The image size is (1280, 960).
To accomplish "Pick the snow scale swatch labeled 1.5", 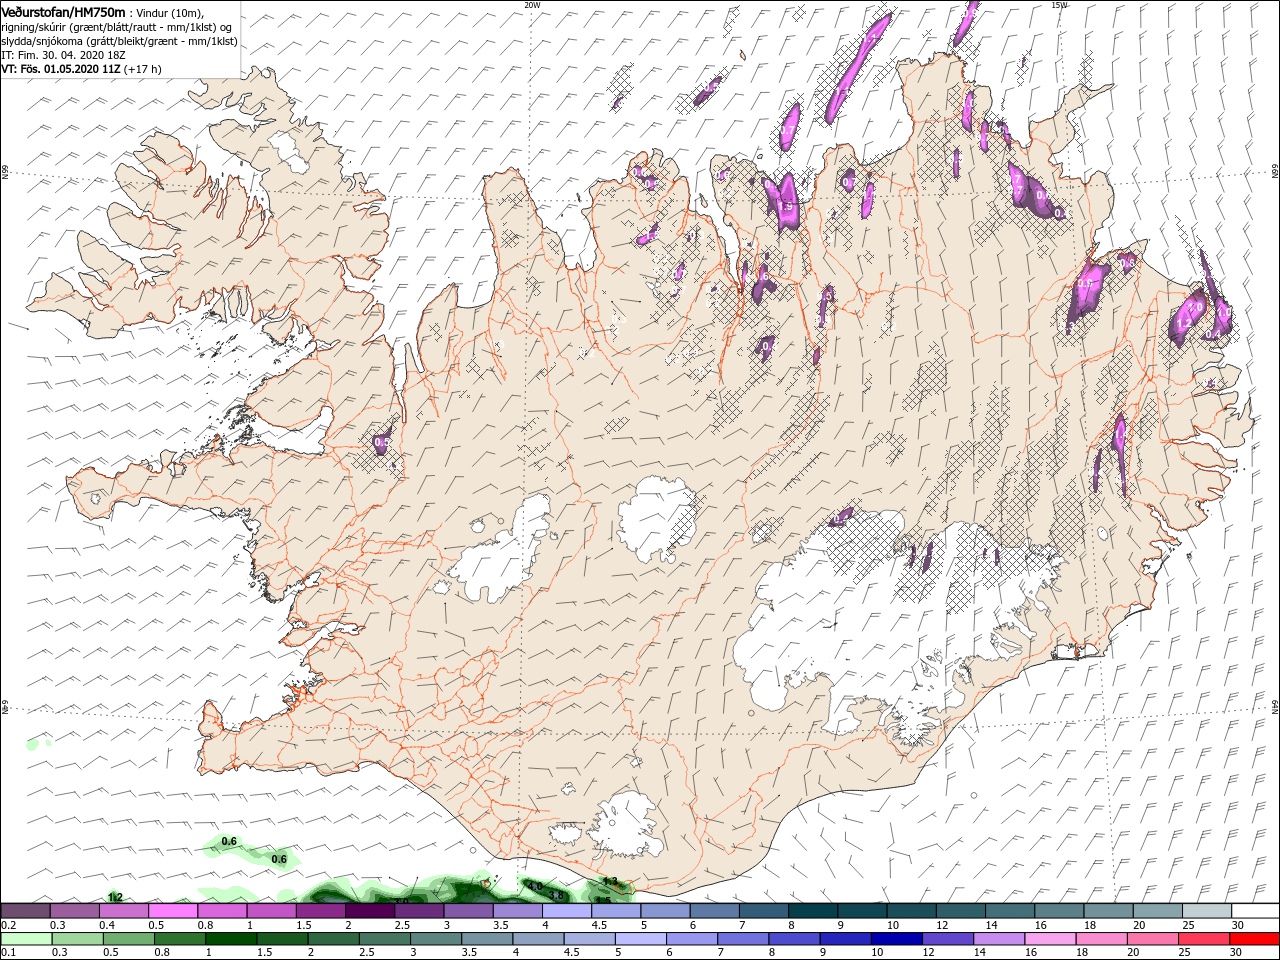I will (320, 911).
